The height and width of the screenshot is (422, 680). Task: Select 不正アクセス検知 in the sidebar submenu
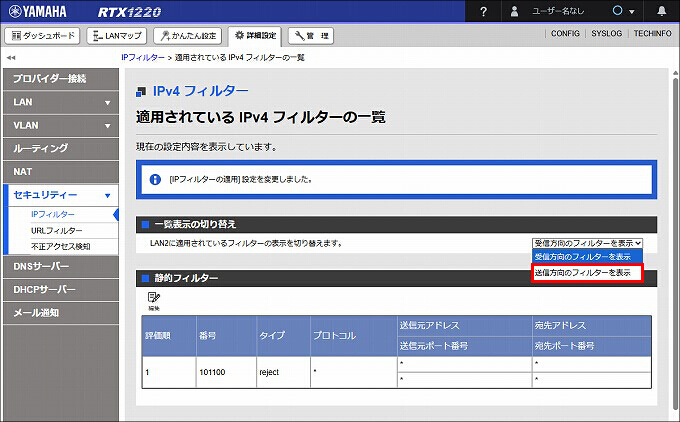pos(60,246)
